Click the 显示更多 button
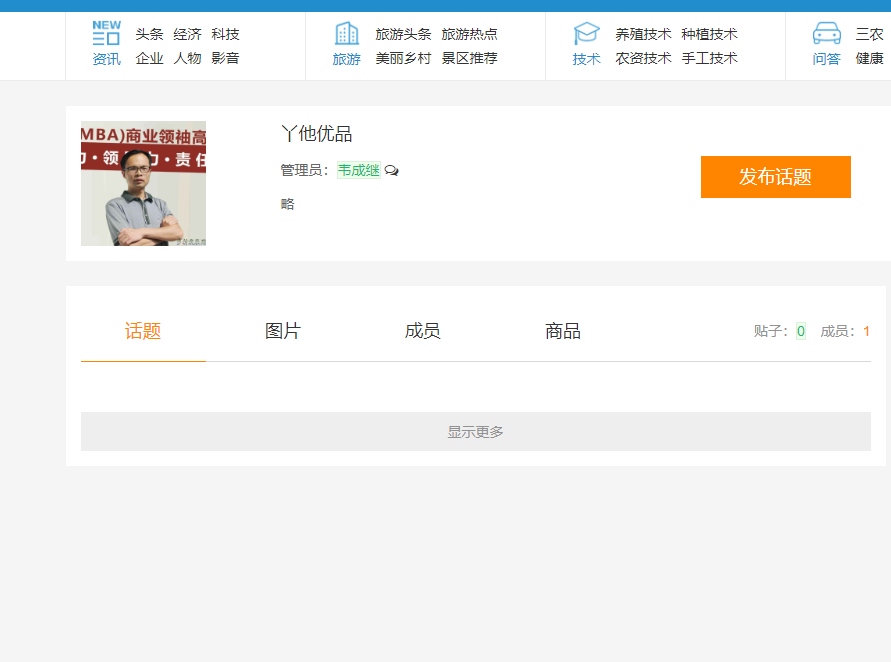 [x=475, y=432]
